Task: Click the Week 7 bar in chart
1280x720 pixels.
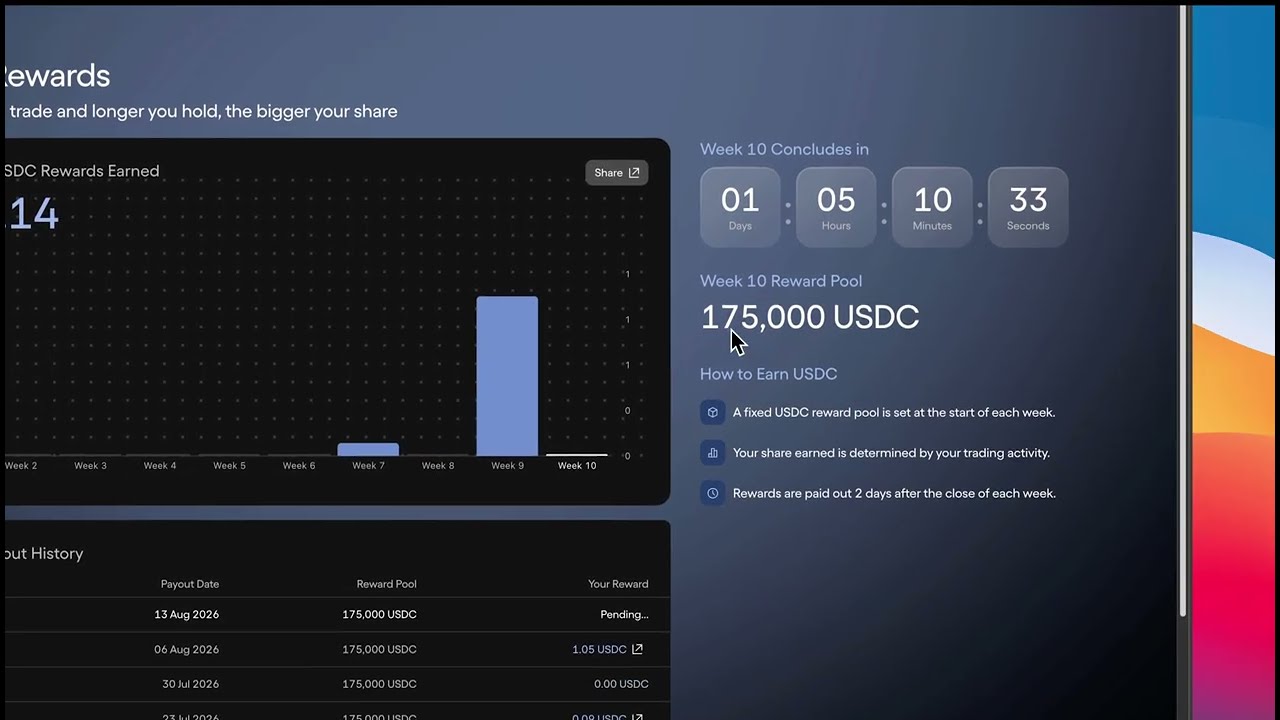Action: coord(368,450)
